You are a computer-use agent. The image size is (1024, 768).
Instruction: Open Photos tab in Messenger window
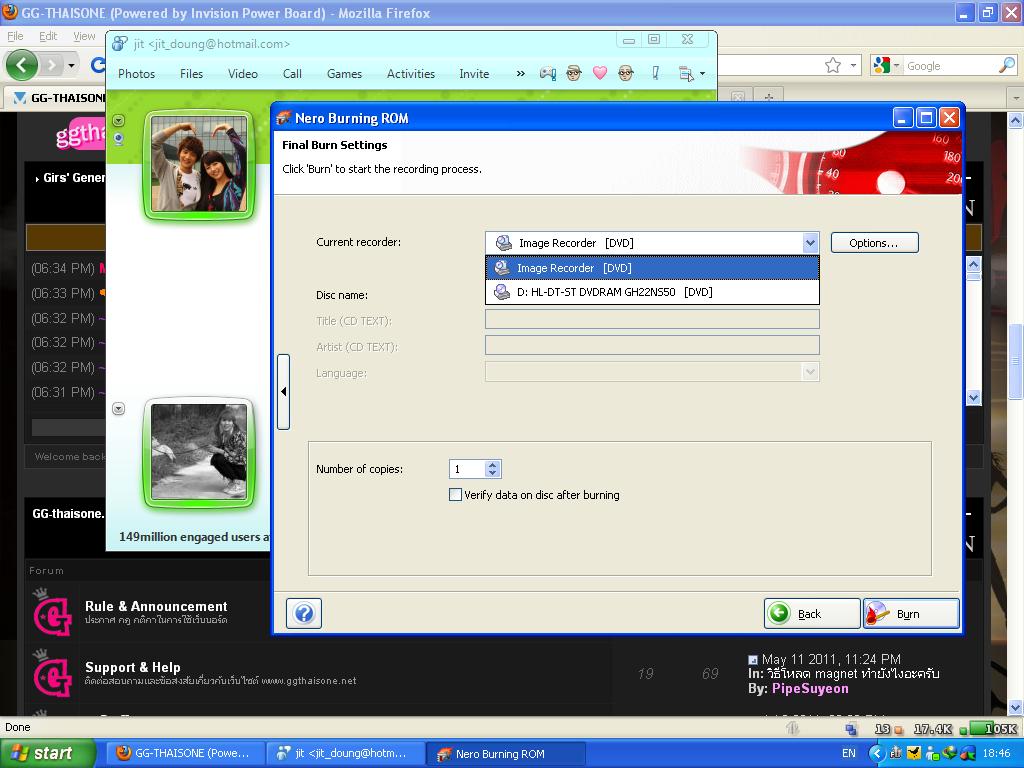pos(136,74)
